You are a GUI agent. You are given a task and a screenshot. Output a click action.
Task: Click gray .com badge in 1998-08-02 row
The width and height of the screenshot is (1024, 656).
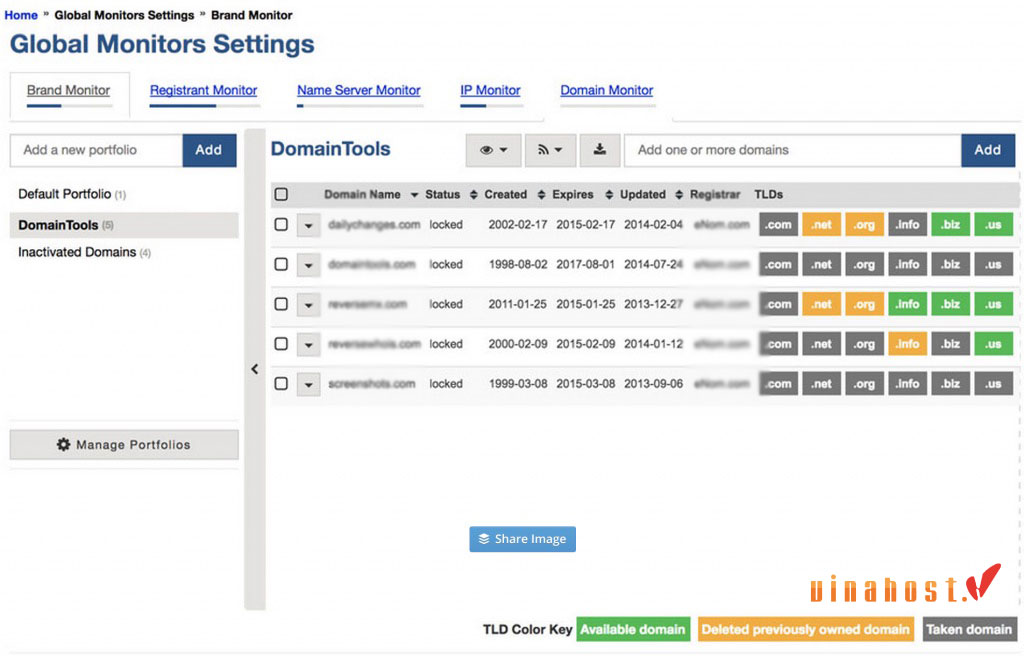coord(778,265)
